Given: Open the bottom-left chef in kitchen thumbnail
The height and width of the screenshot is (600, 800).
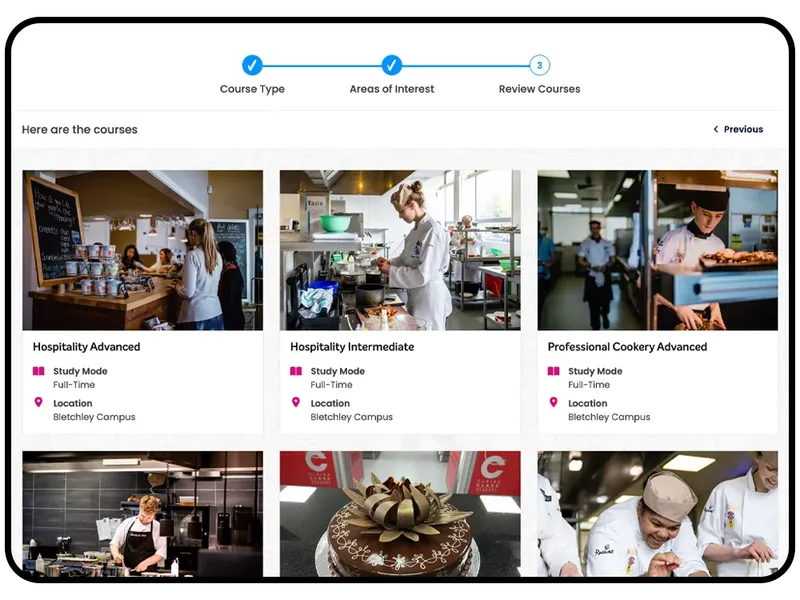Looking at the screenshot, I should pyautogui.click(x=143, y=514).
